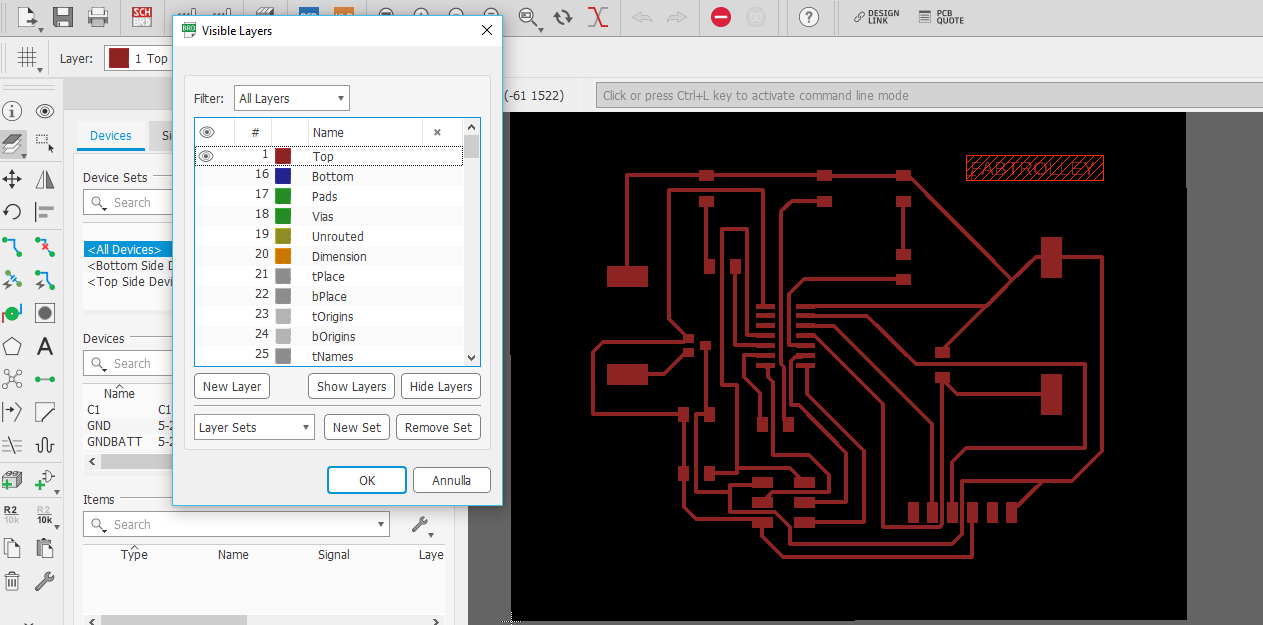1263x625 pixels.
Task: Click the Save disk icon
Action: pyautogui.click(x=62, y=16)
